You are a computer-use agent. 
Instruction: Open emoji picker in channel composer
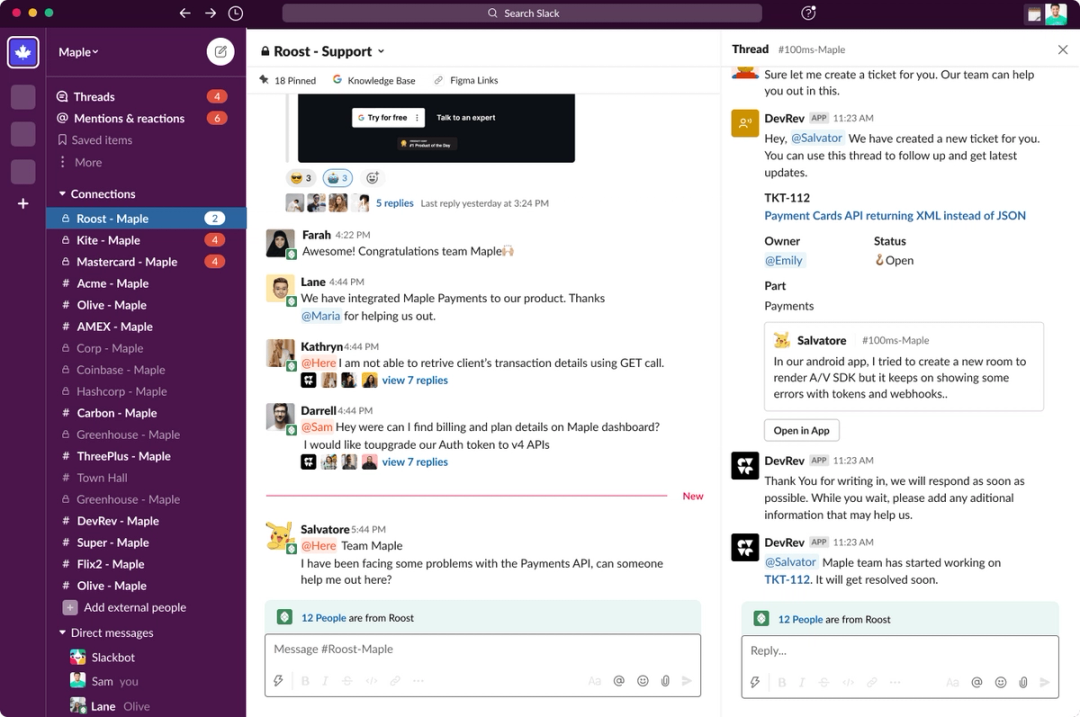point(643,680)
